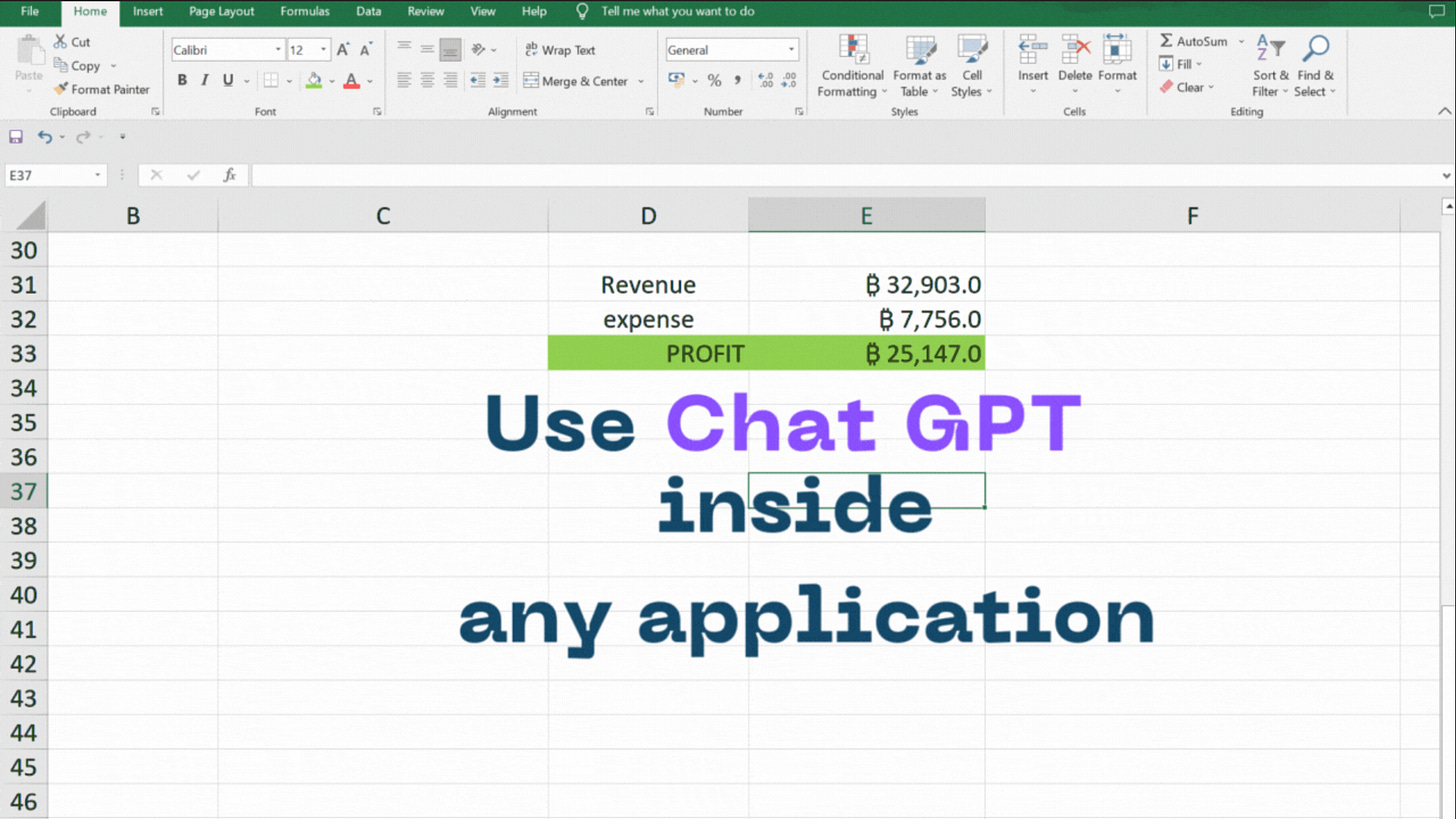The image size is (1456, 819).
Task: Click the formula bar input
Action: pyautogui.click(x=845, y=175)
